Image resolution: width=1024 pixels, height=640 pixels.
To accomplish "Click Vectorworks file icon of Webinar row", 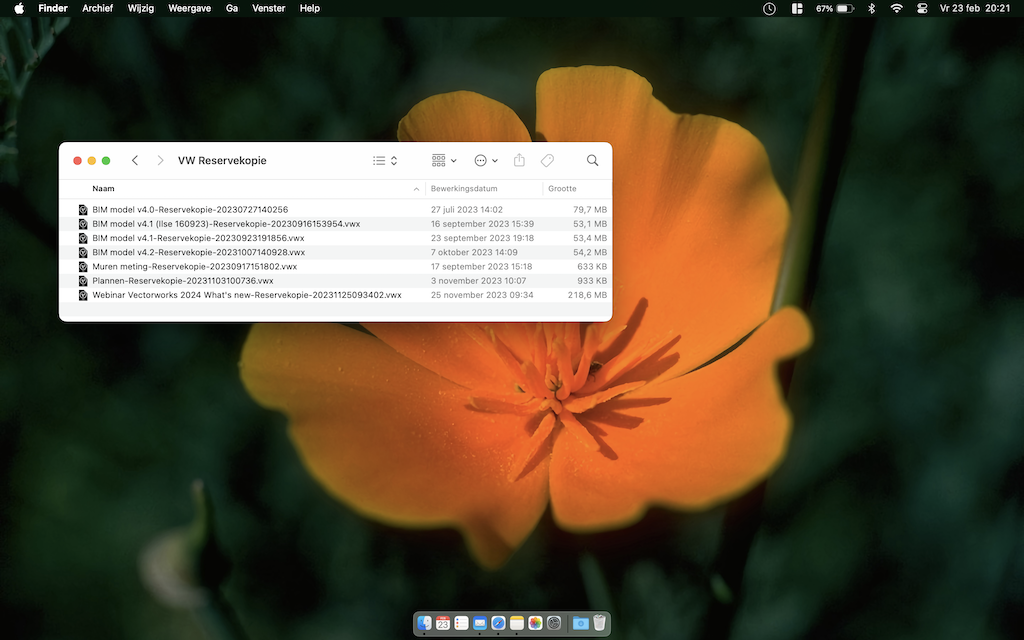I will pos(83,295).
